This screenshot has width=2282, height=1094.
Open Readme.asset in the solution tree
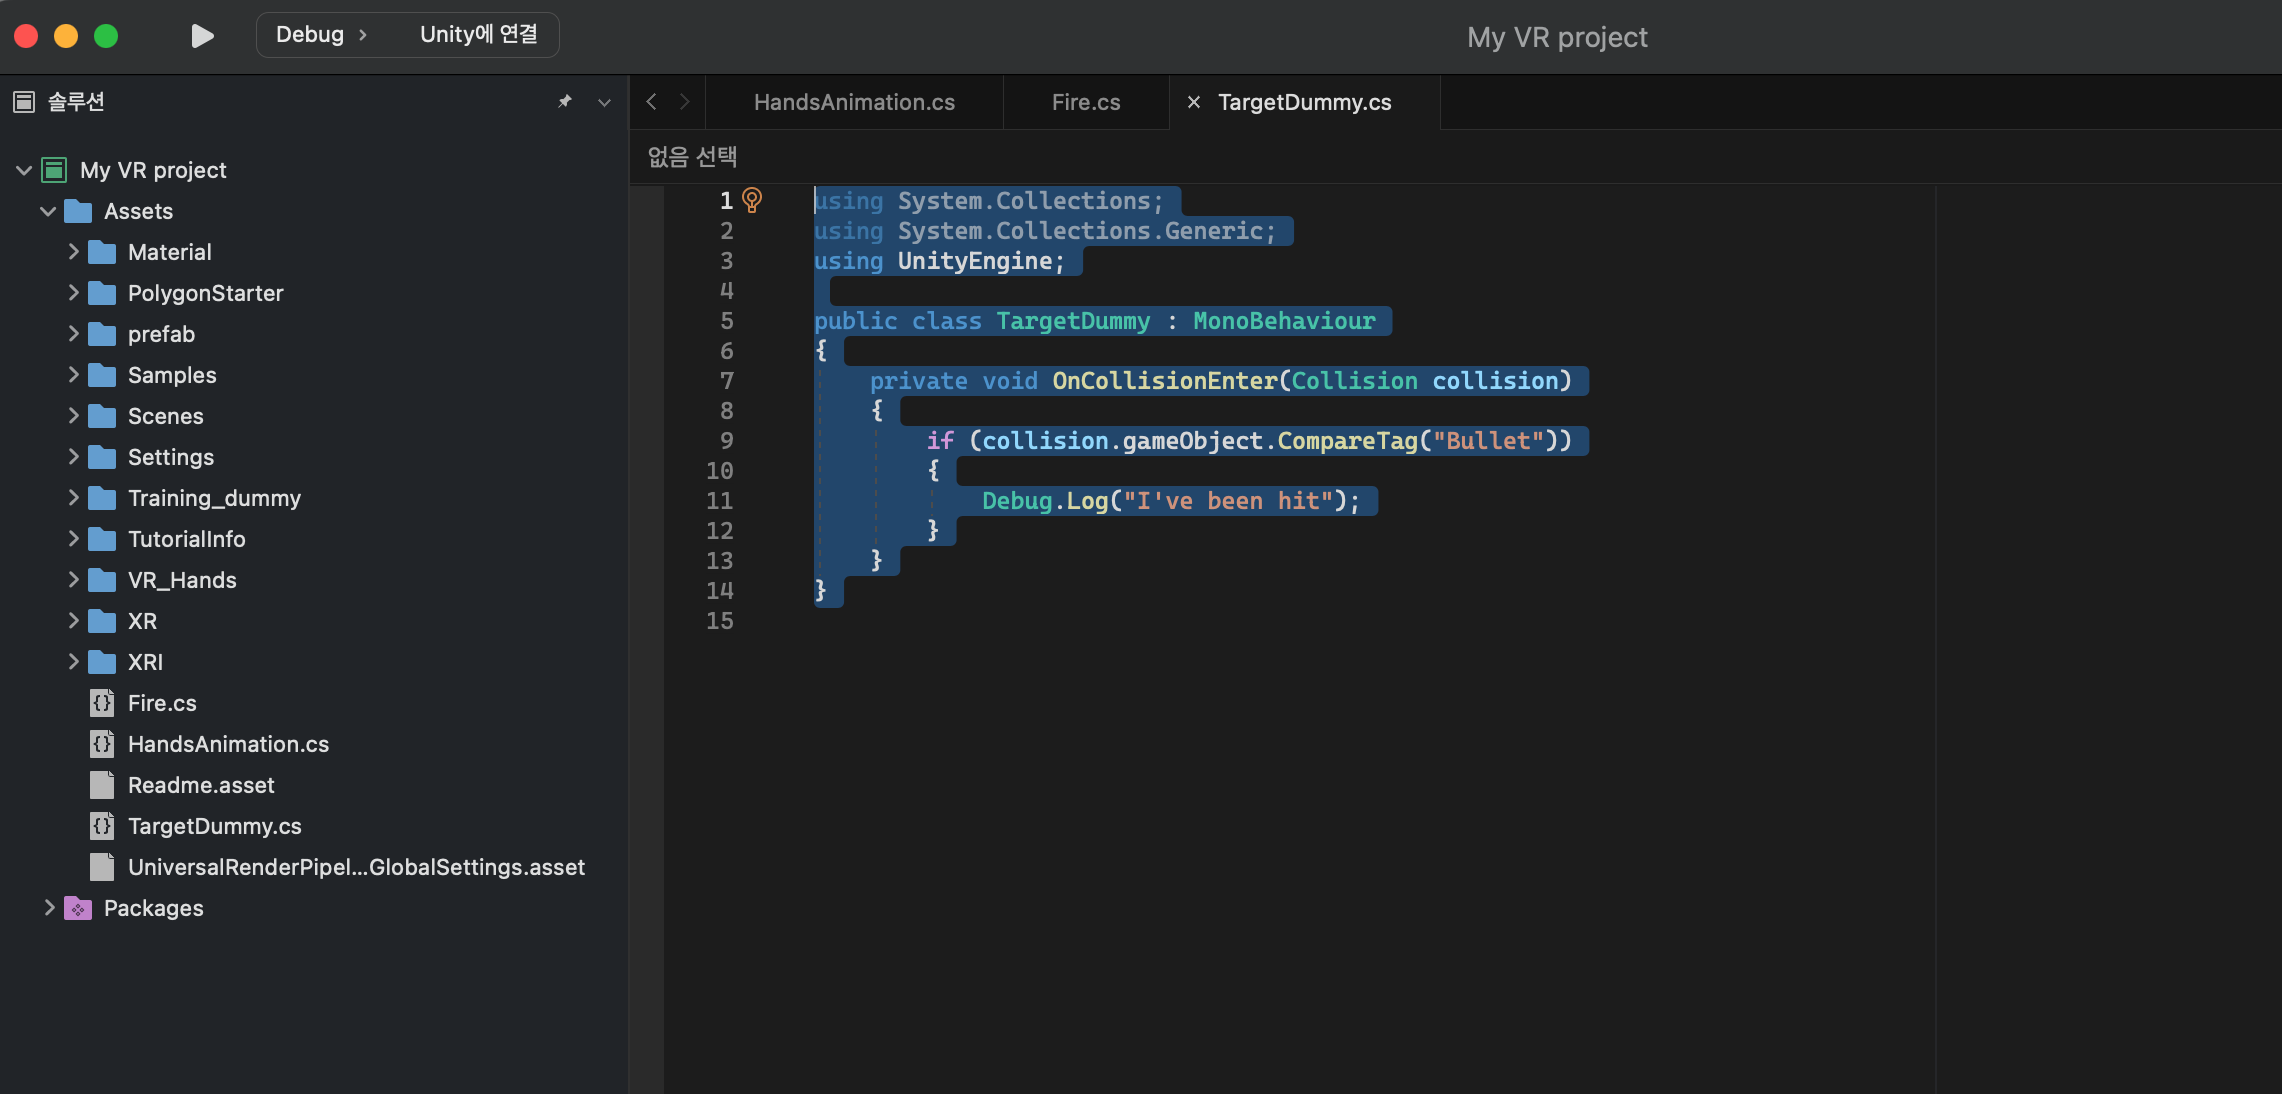coord(201,785)
